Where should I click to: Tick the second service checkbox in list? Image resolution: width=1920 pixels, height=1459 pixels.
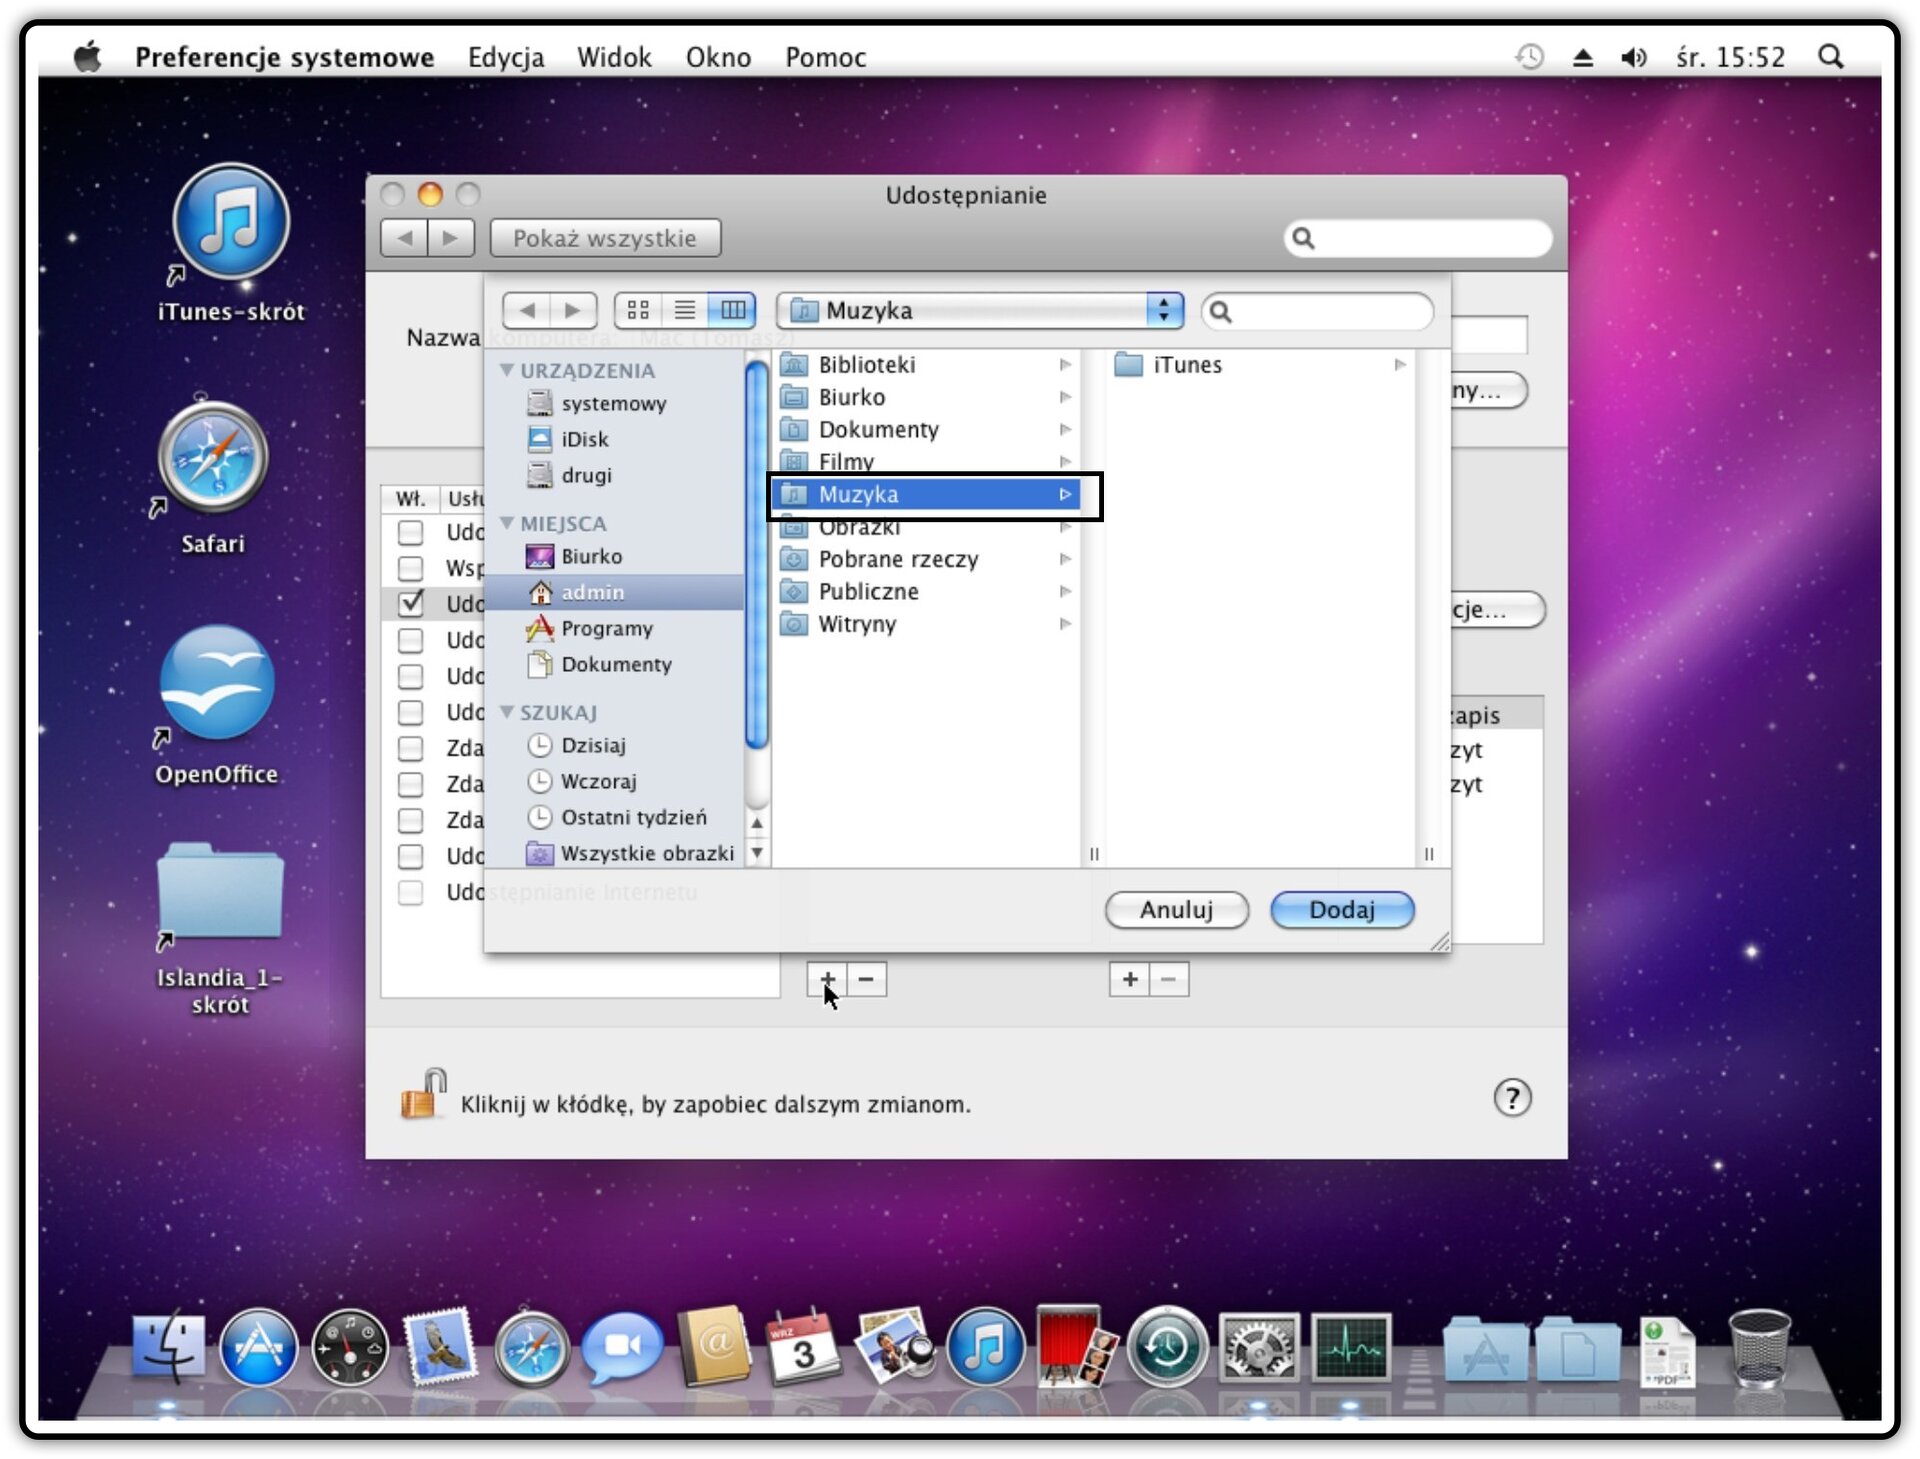[410, 568]
